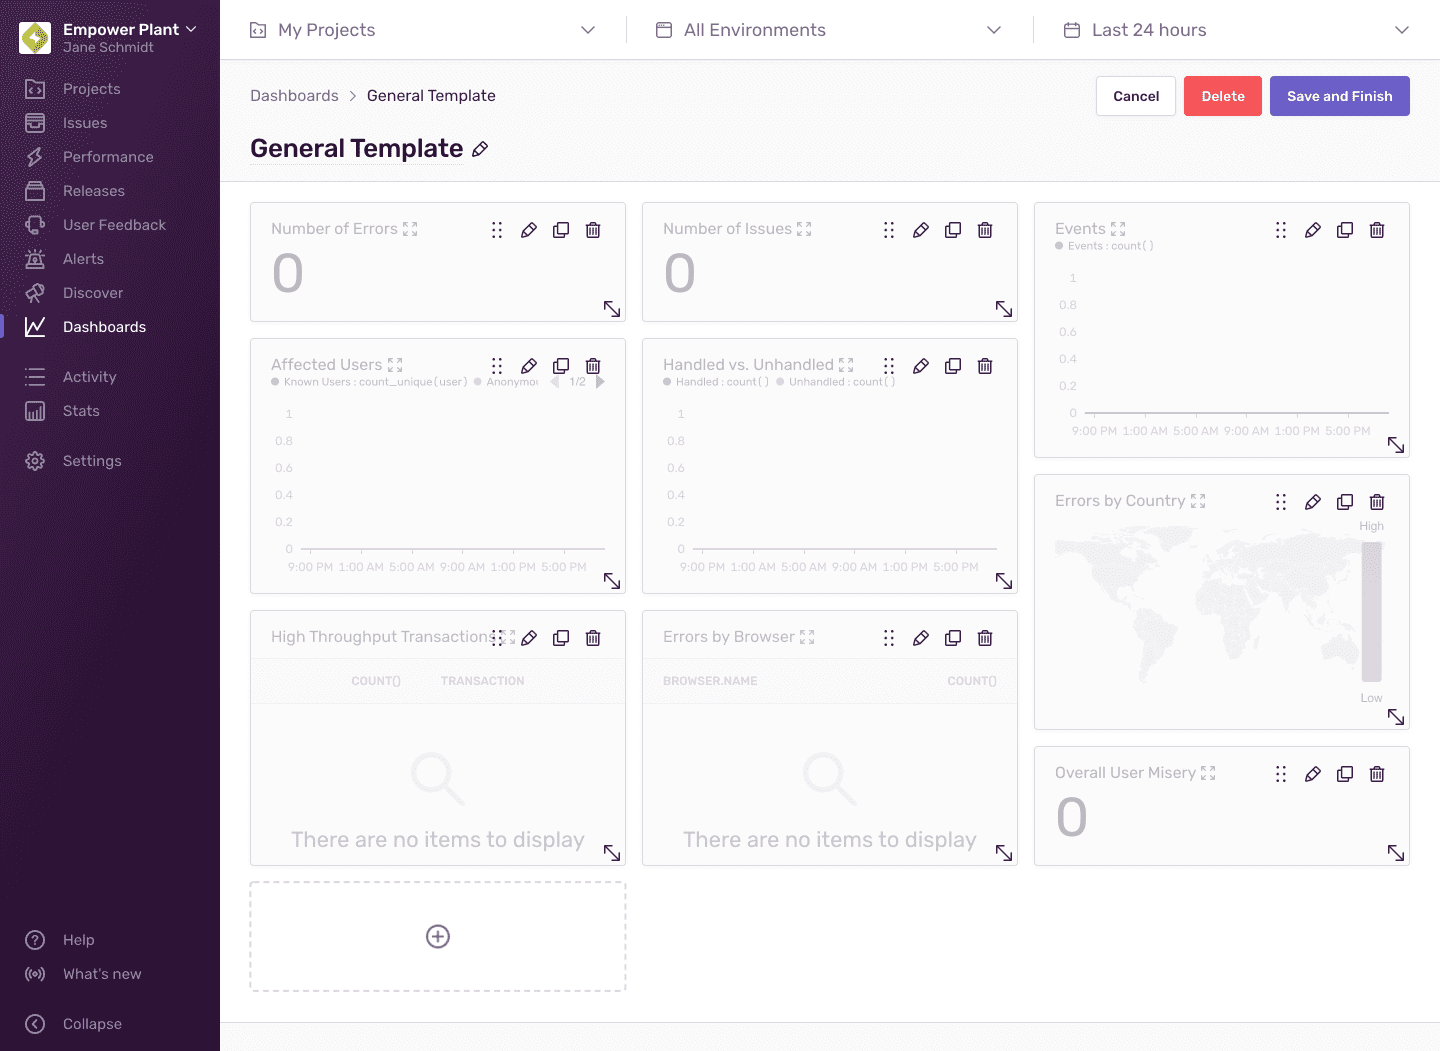The width and height of the screenshot is (1440, 1051).
Task: Toggle Events count legend series
Action: pyautogui.click(x=1104, y=246)
